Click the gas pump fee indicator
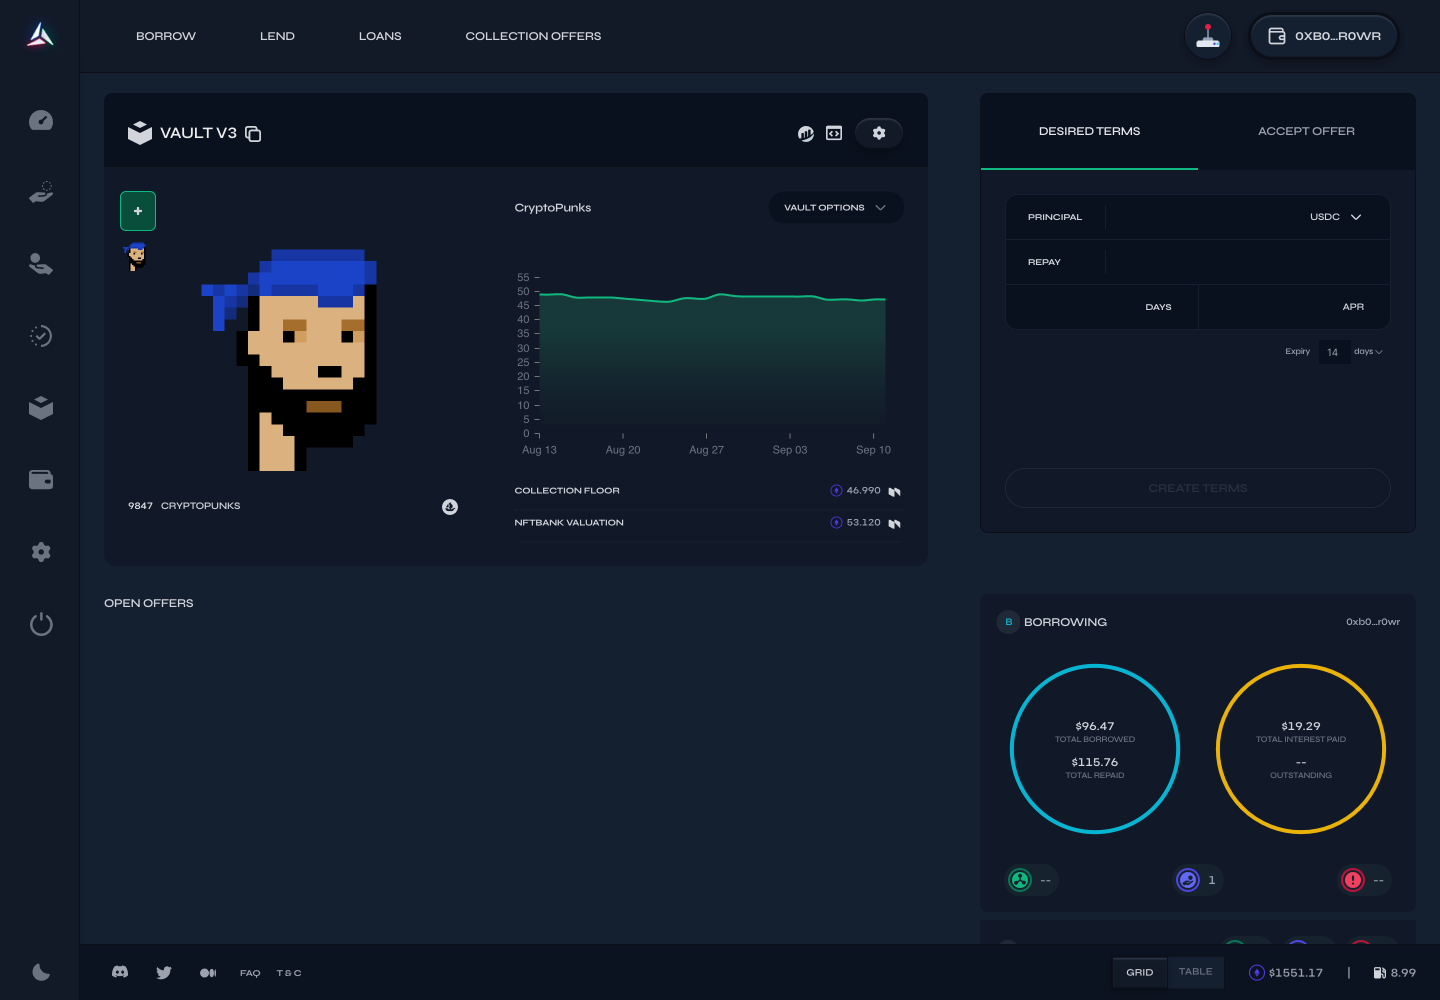Image resolution: width=1440 pixels, height=1000 pixels. point(1395,973)
